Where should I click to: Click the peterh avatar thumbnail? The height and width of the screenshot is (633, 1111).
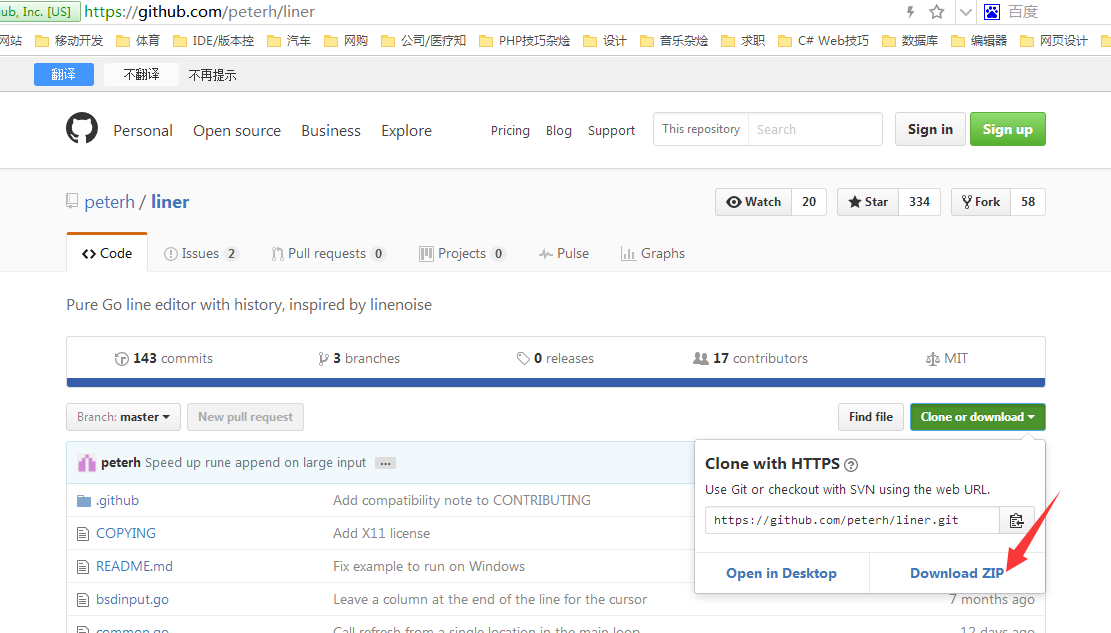(86, 463)
